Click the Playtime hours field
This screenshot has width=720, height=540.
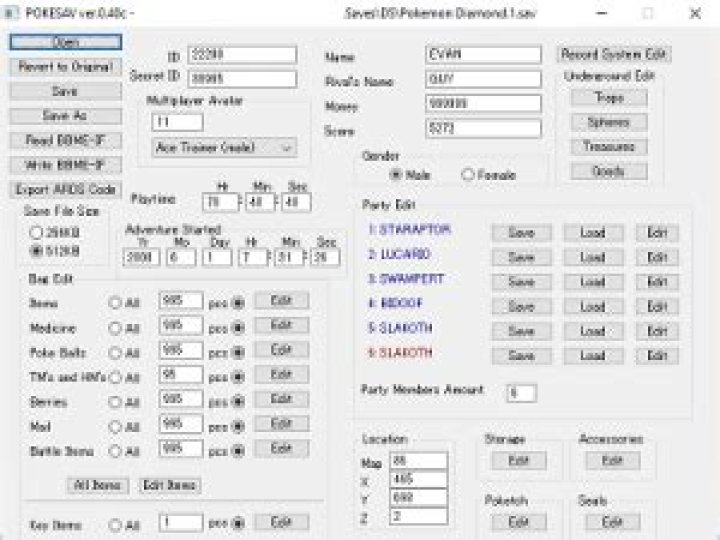pos(220,202)
